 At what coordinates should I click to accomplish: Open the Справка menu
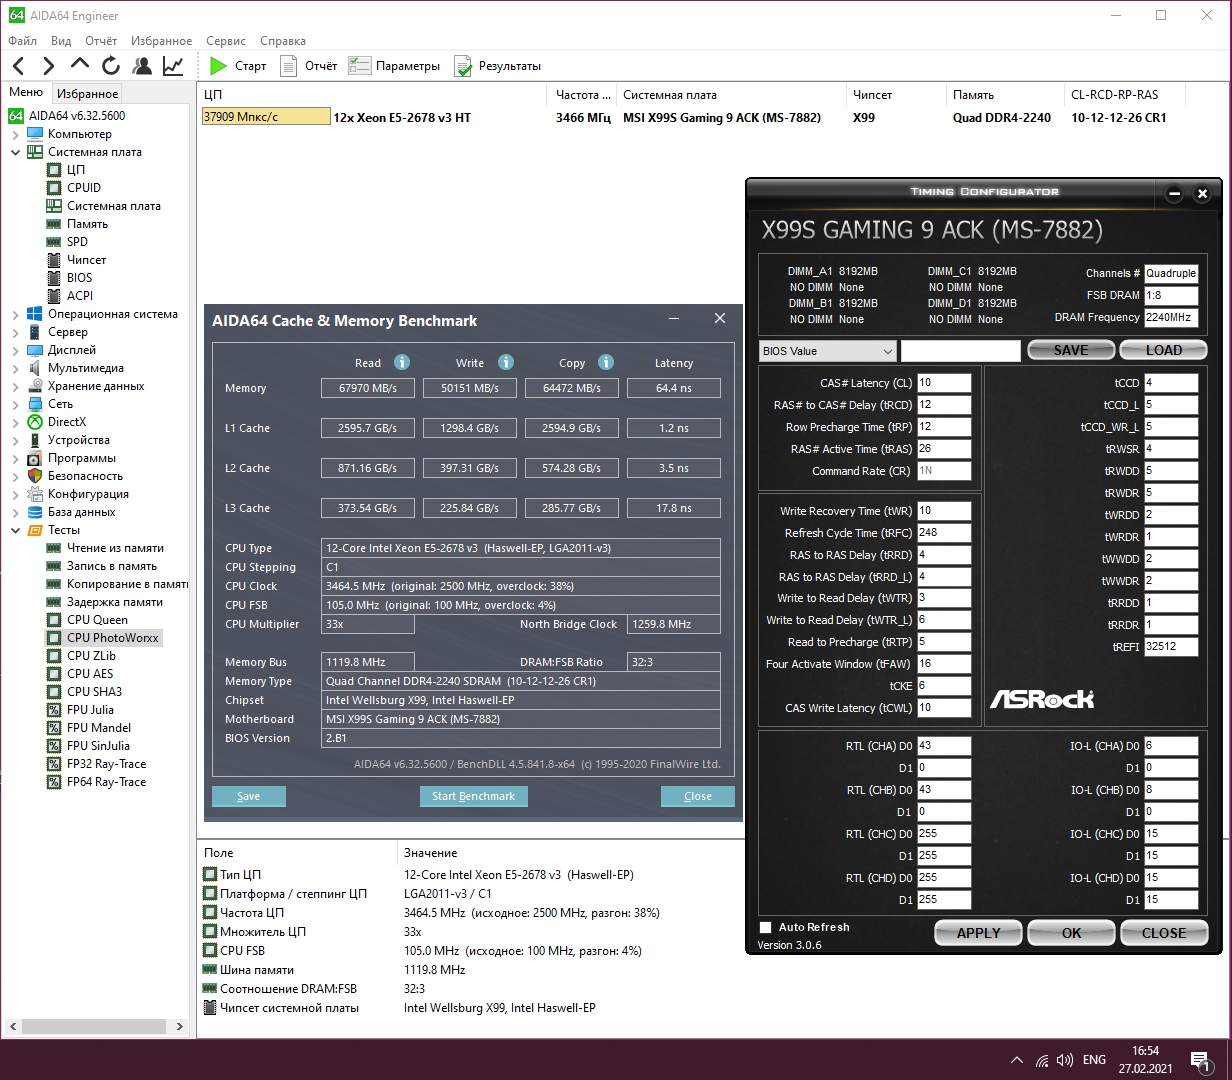(283, 41)
